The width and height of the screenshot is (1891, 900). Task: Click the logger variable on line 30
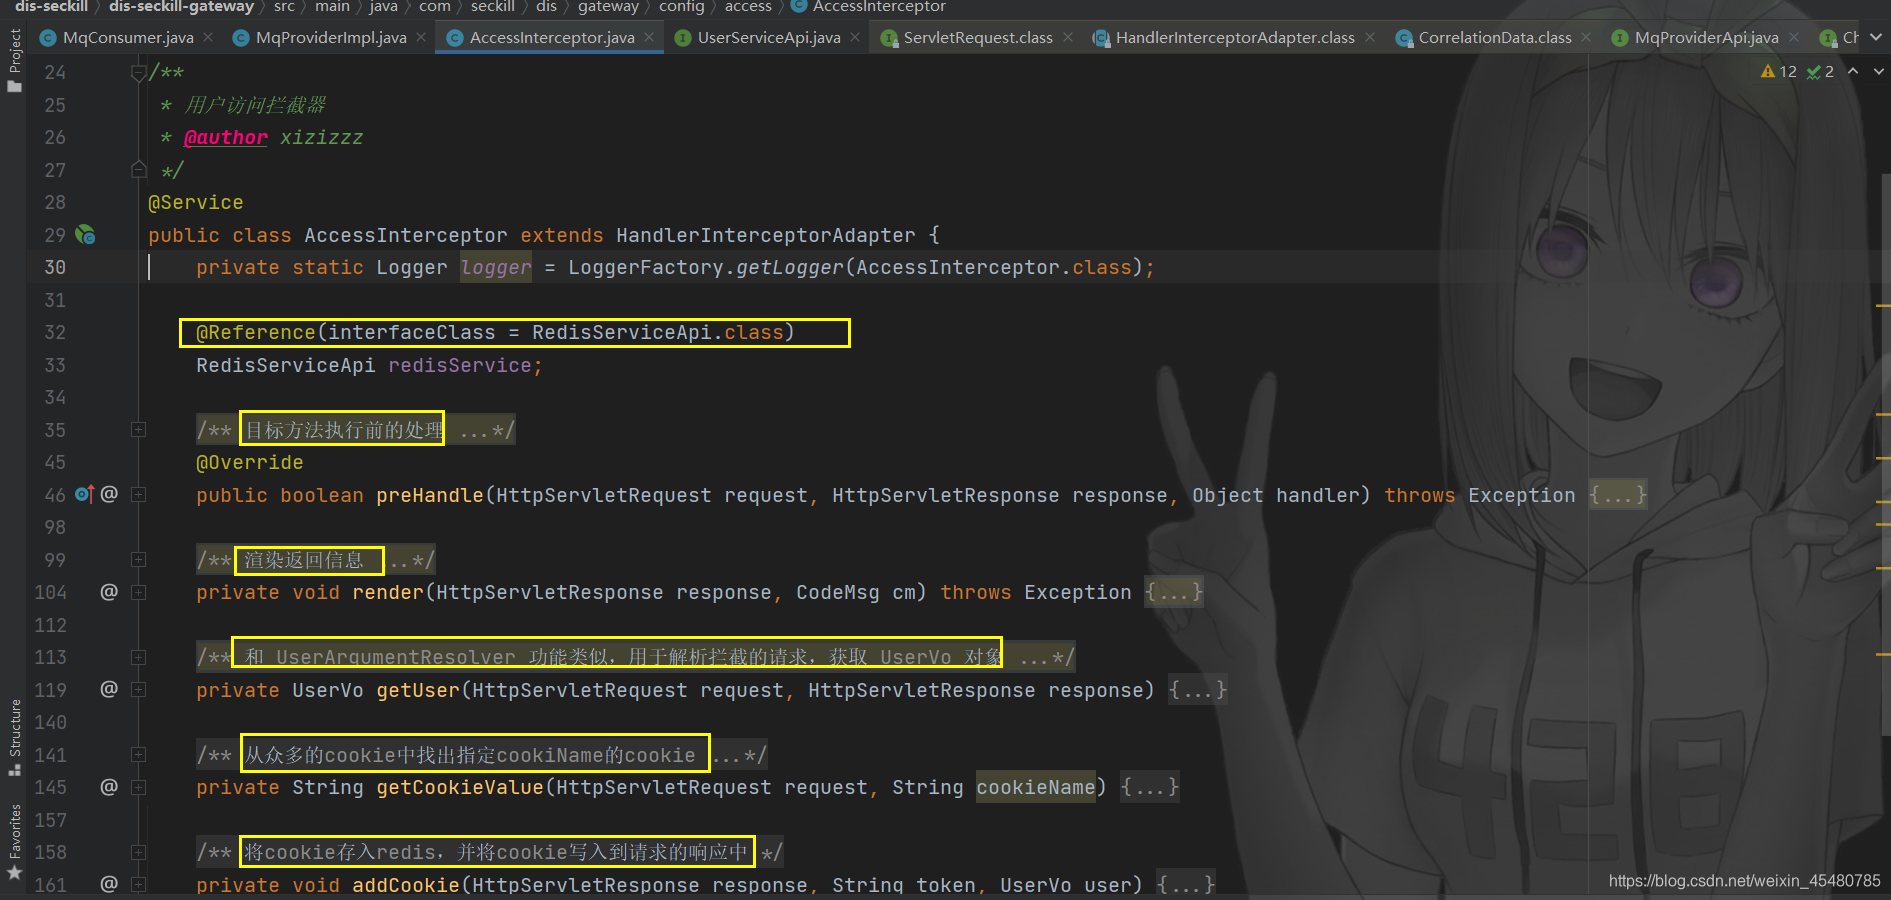[496, 267]
